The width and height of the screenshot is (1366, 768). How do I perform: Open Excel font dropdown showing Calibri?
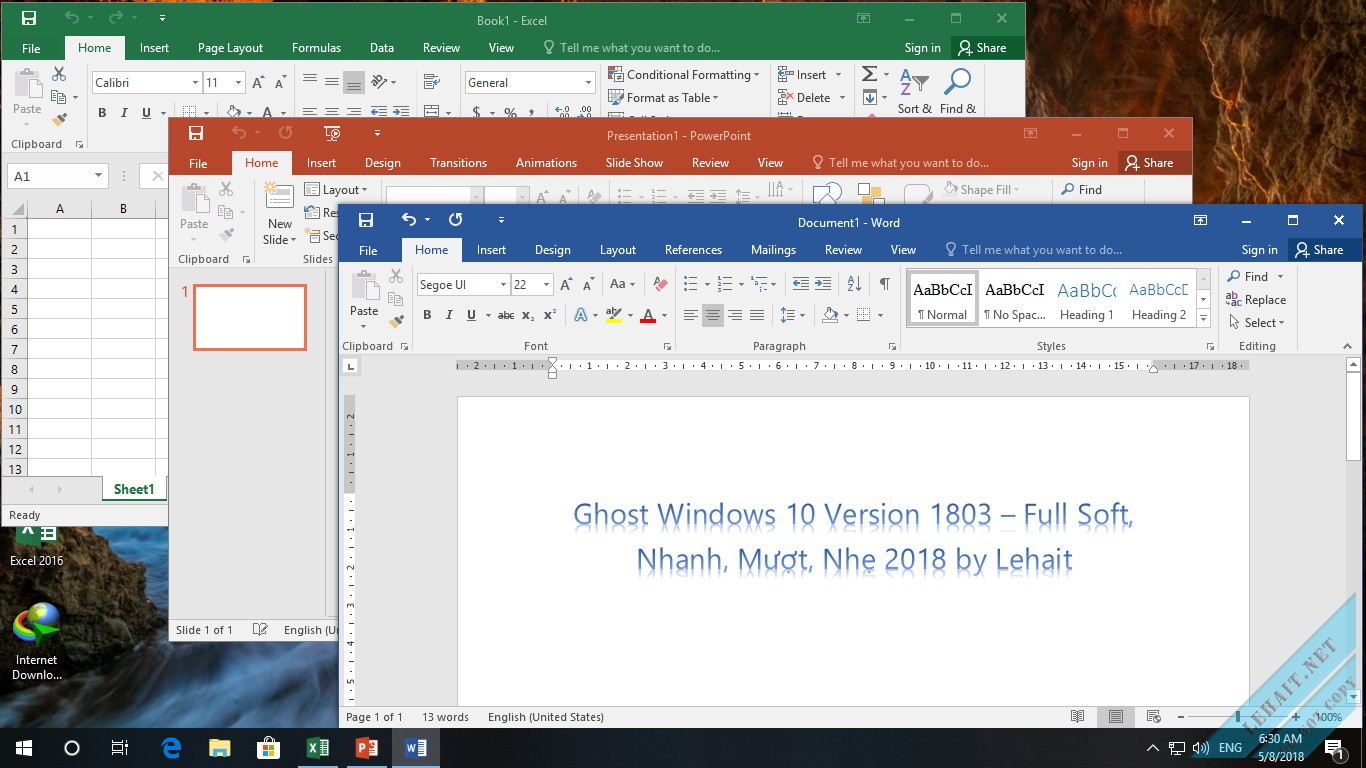click(195, 83)
